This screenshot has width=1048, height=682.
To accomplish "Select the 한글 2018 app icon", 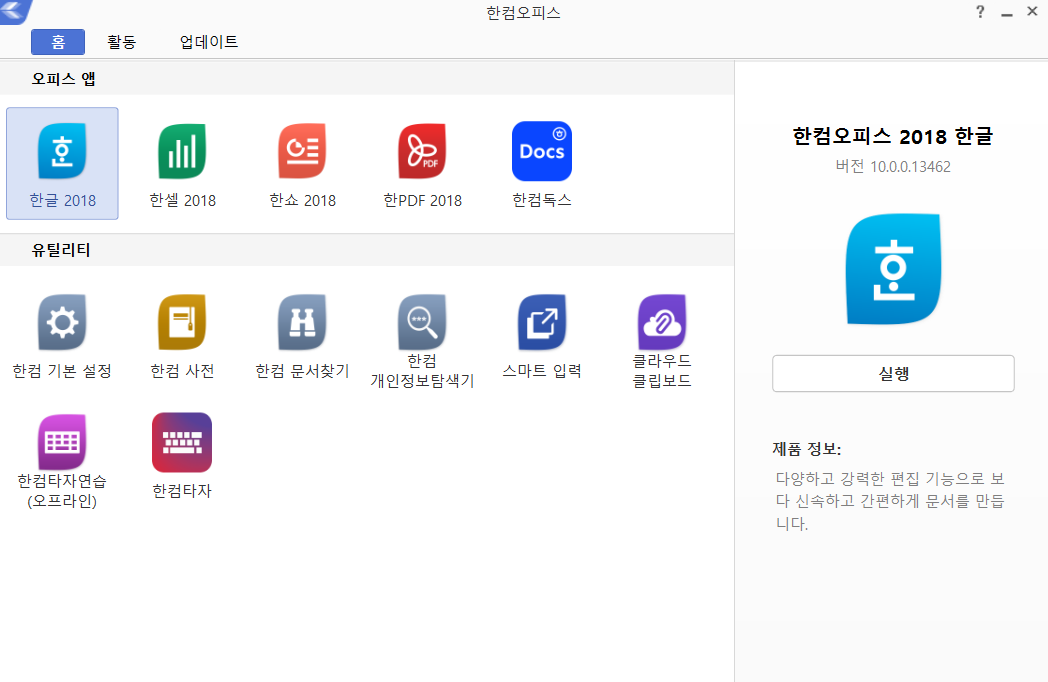I will click(x=62, y=151).
